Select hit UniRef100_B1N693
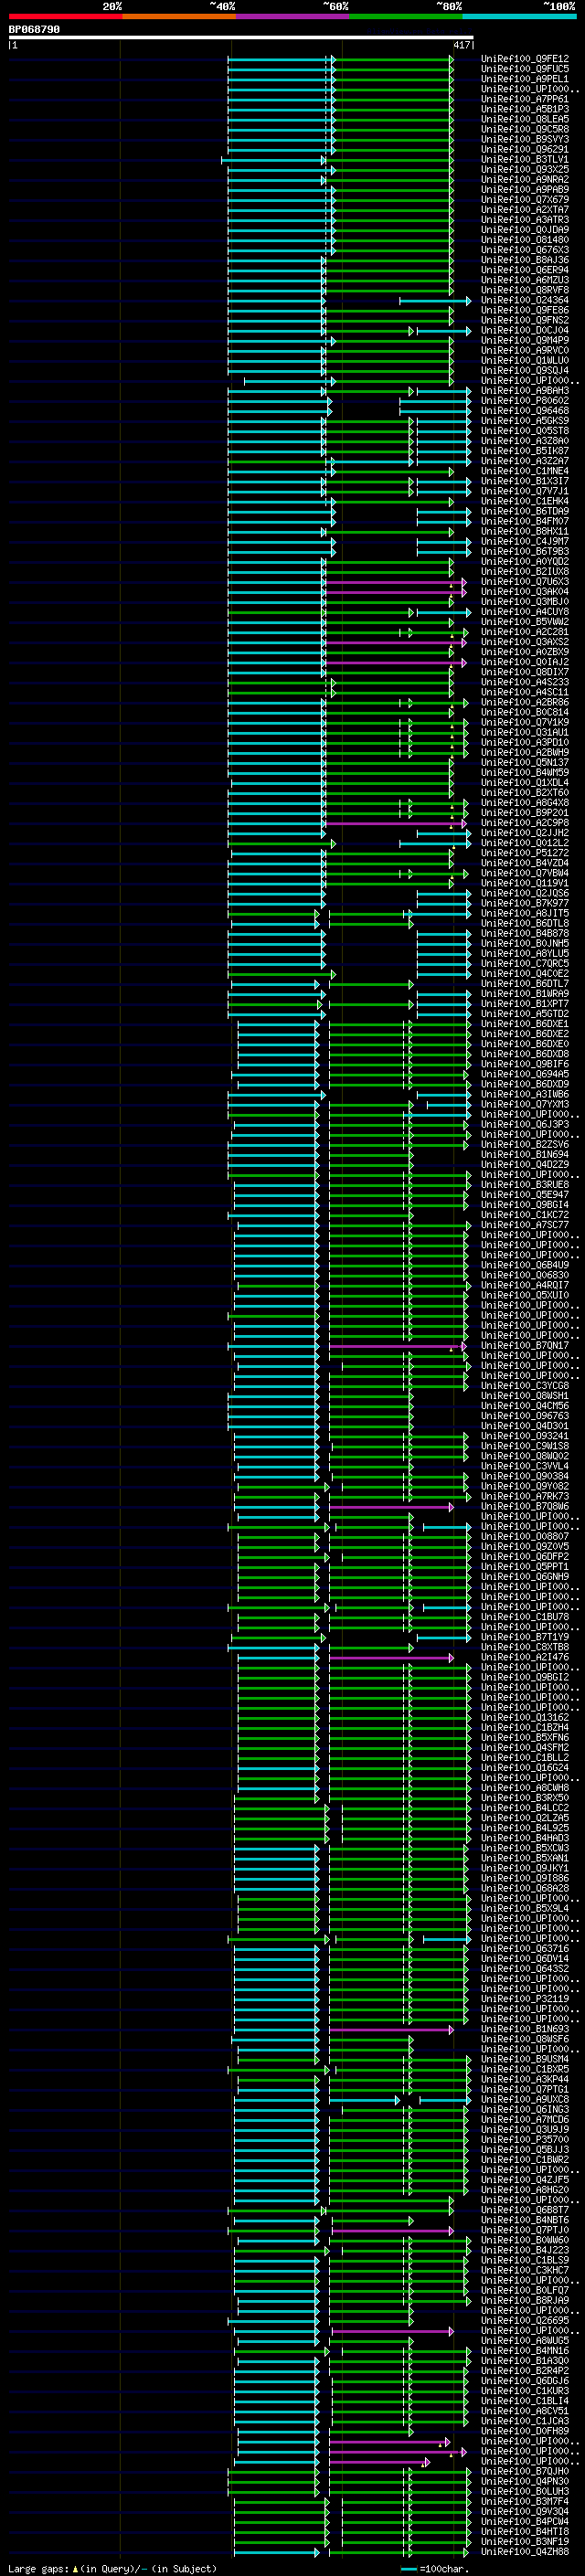 pyautogui.click(x=525, y=2029)
